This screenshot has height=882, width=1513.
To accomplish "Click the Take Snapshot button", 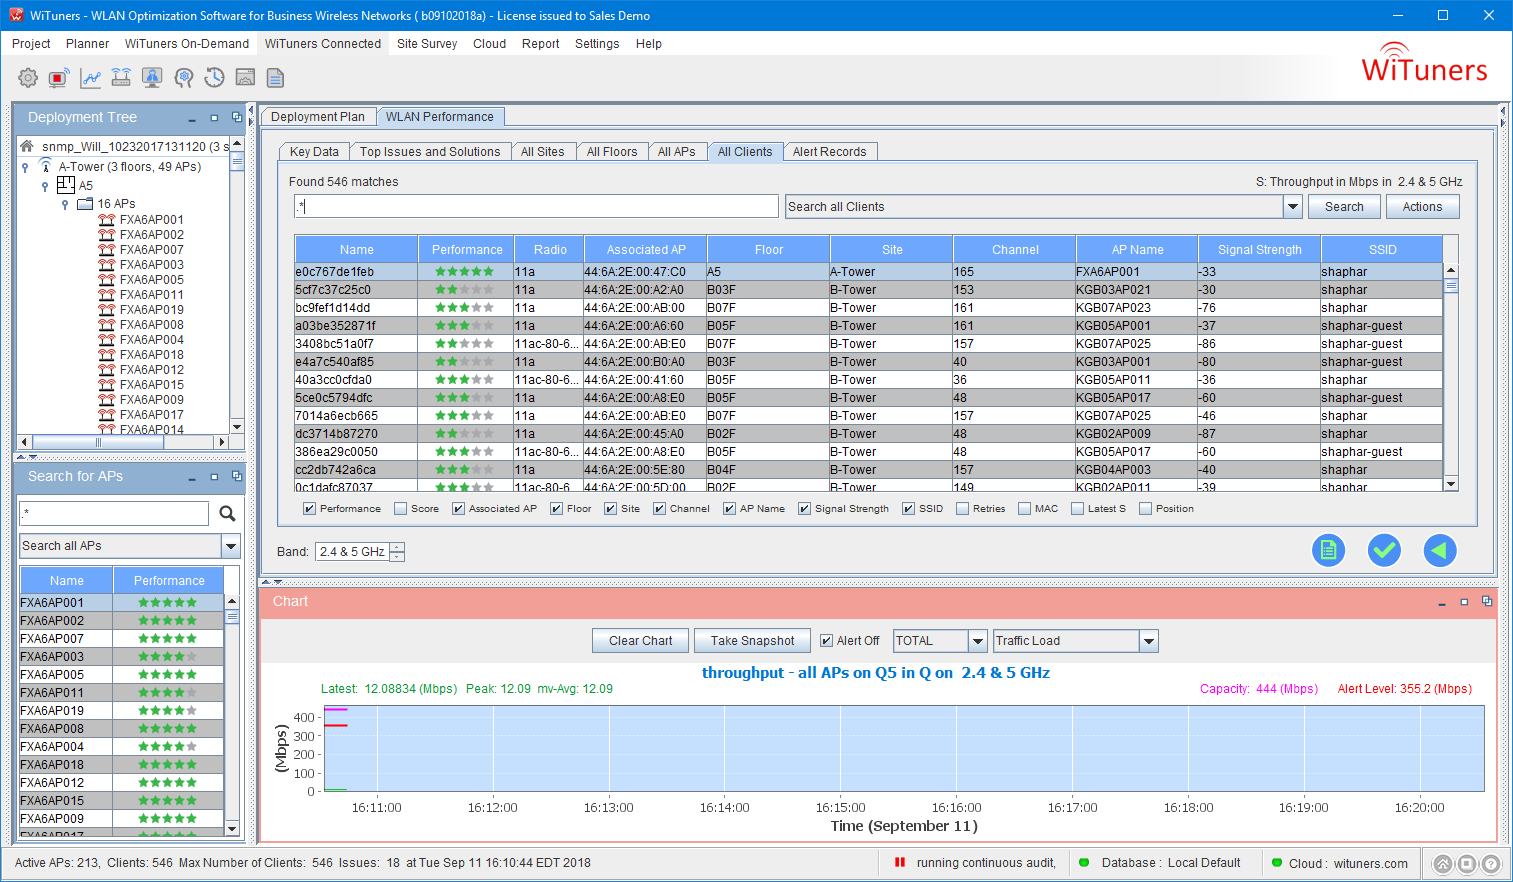I will click(753, 641).
